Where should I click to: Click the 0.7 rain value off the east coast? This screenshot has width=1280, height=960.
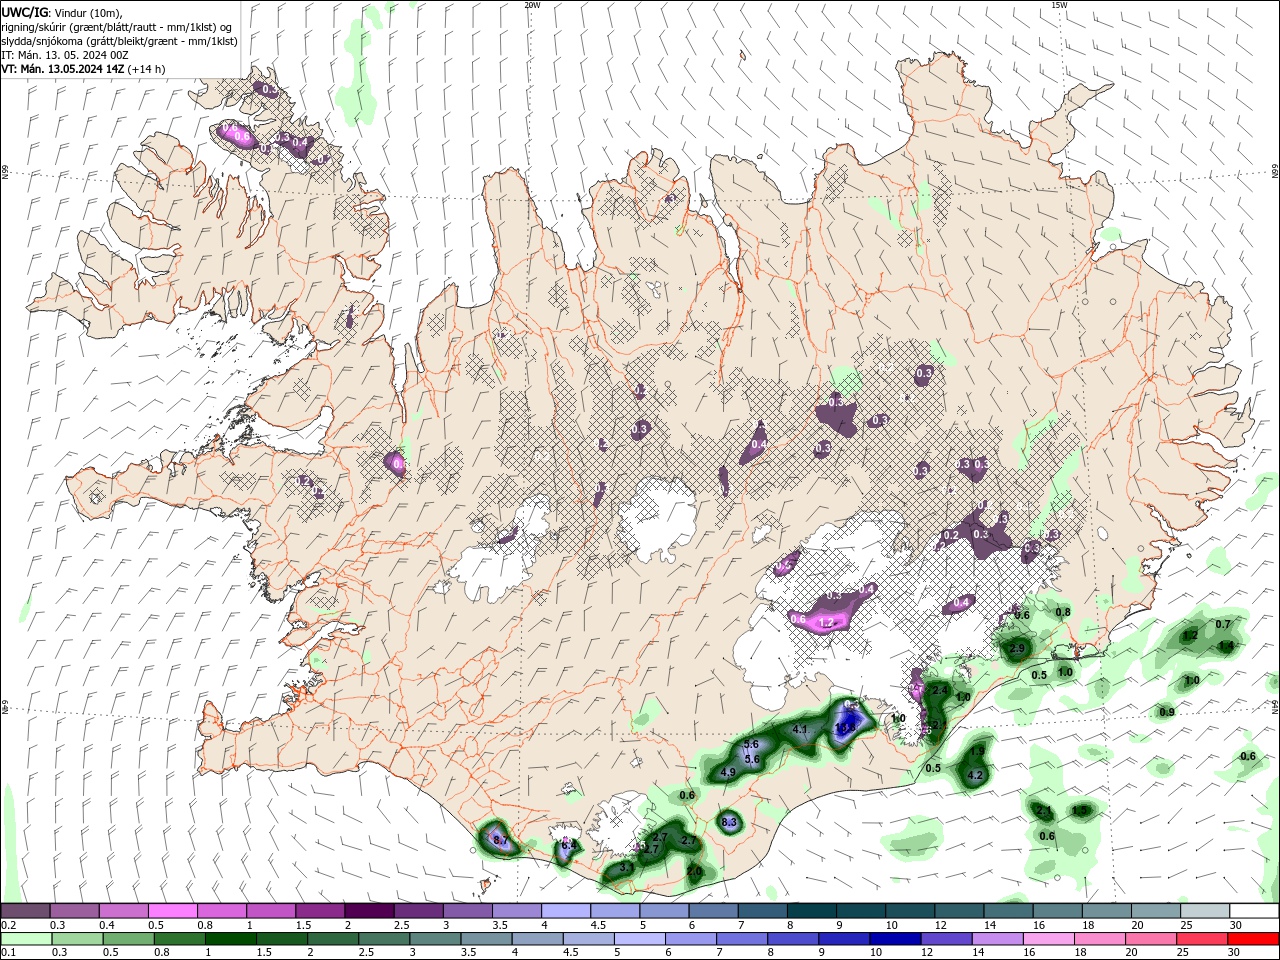tap(1223, 624)
